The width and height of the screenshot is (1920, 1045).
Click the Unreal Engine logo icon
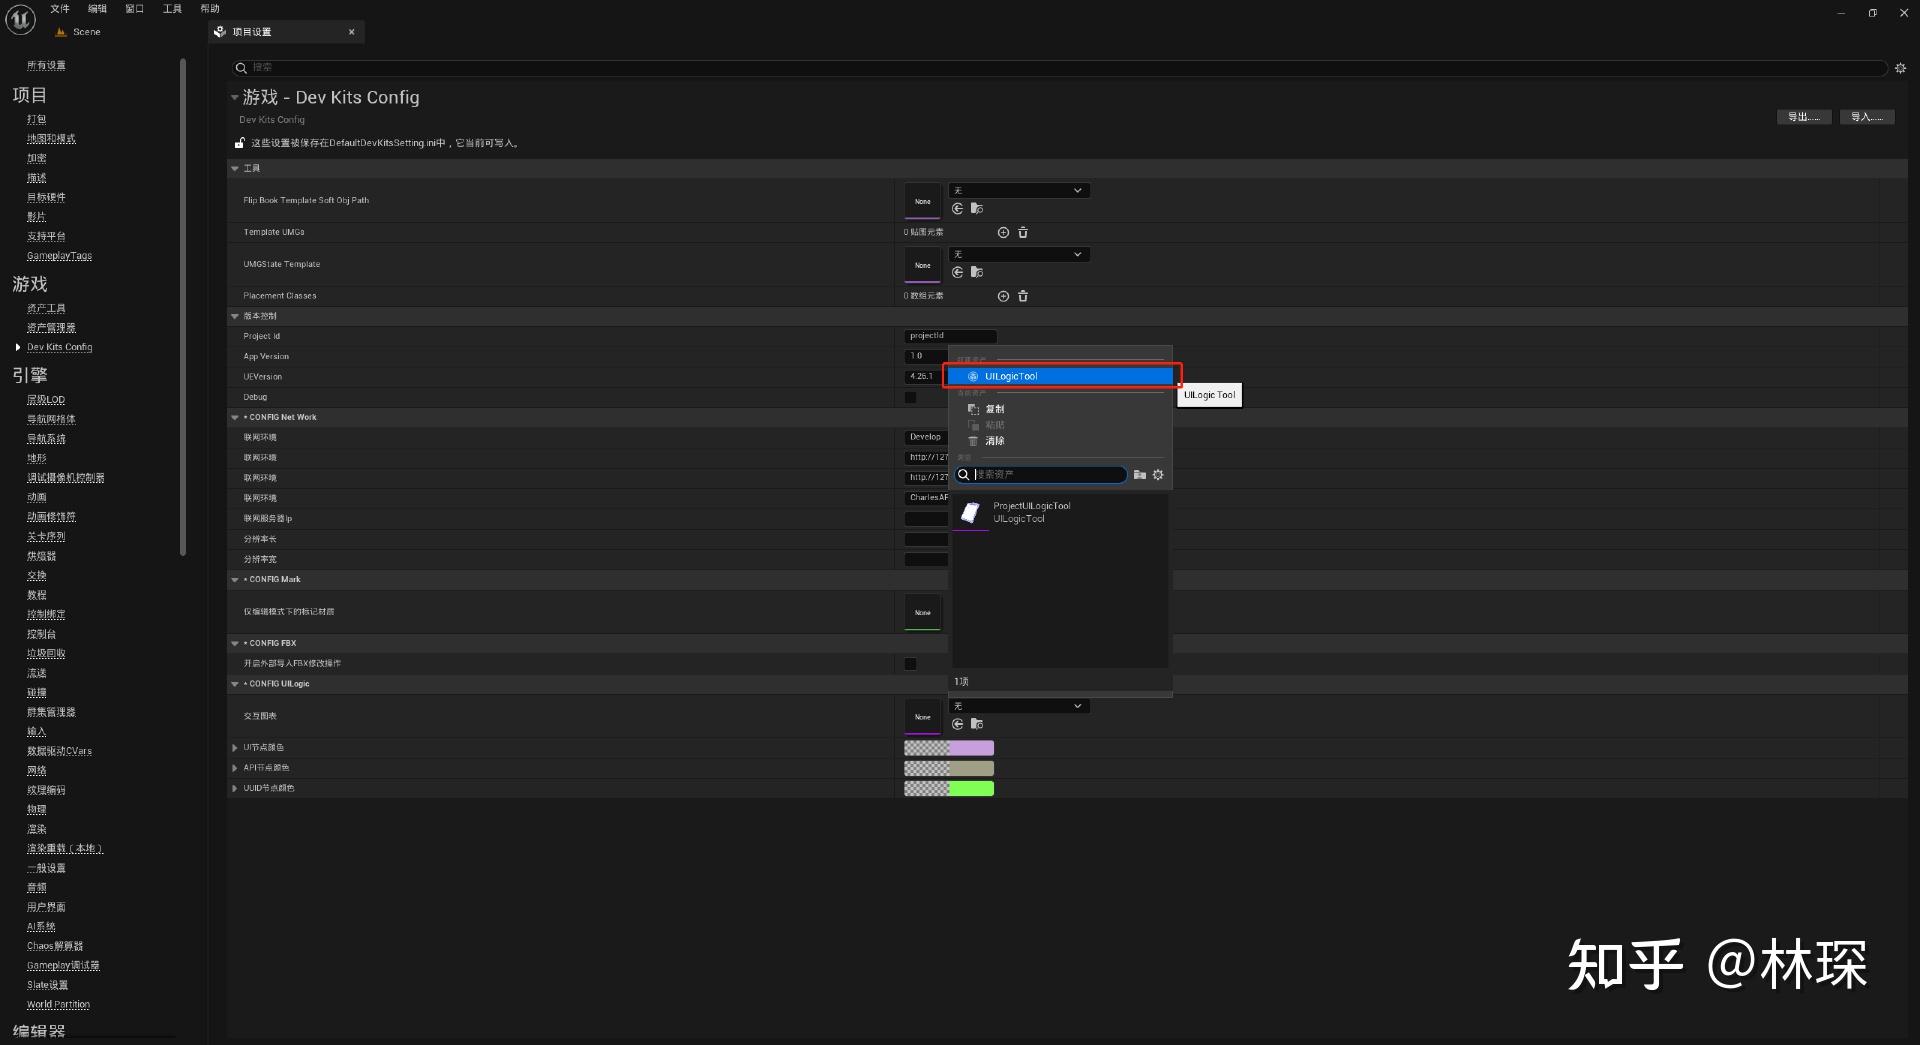pos(20,19)
